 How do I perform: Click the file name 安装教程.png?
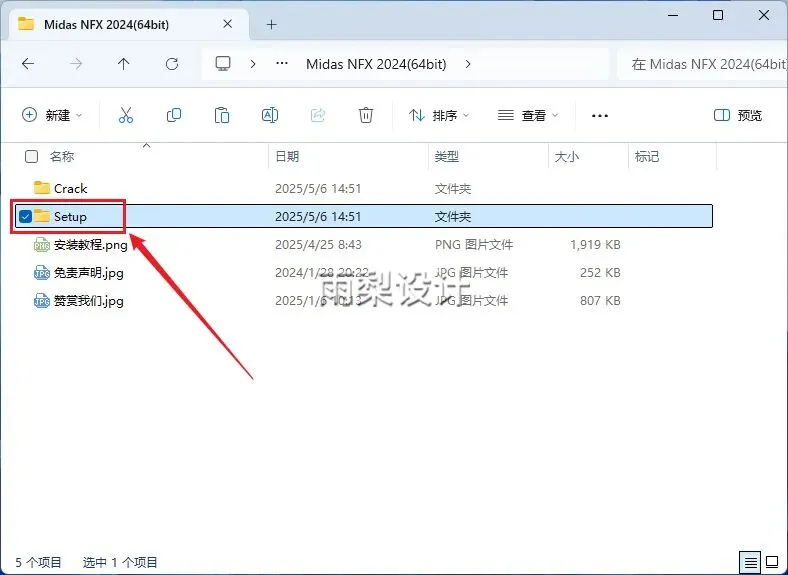[90, 245]
